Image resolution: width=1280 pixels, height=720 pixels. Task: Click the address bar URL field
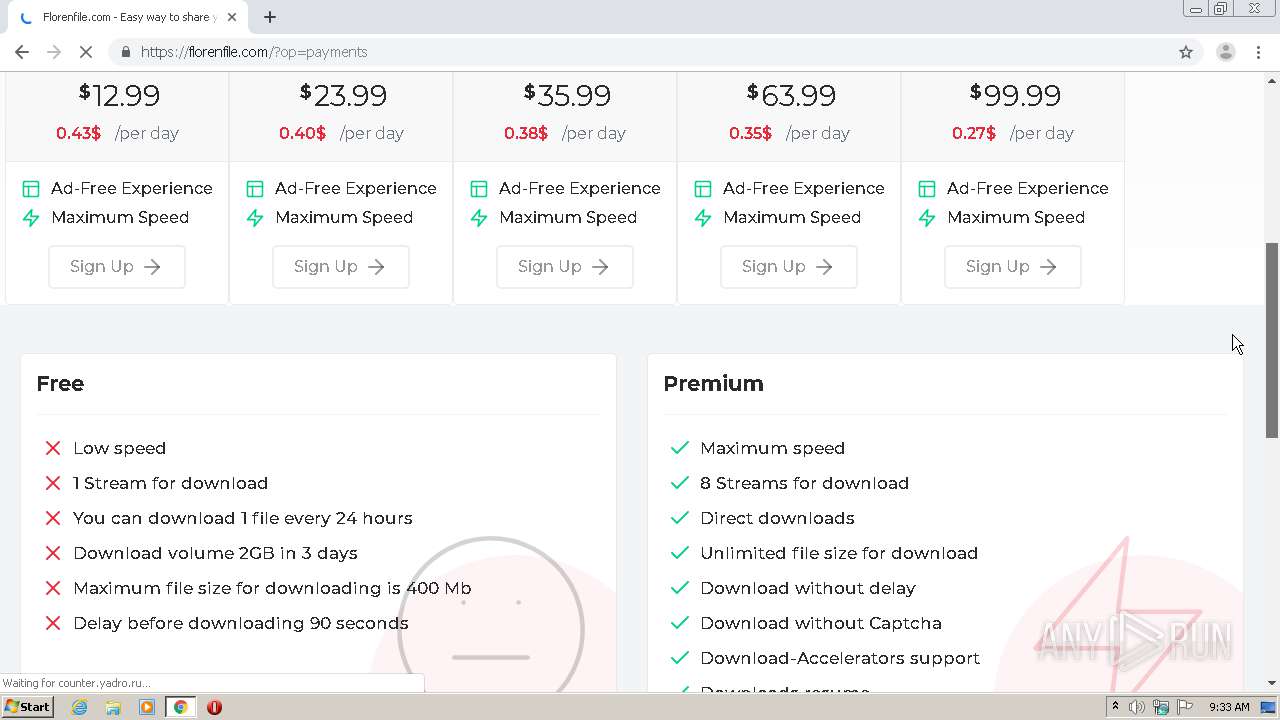tap(600, 52)
